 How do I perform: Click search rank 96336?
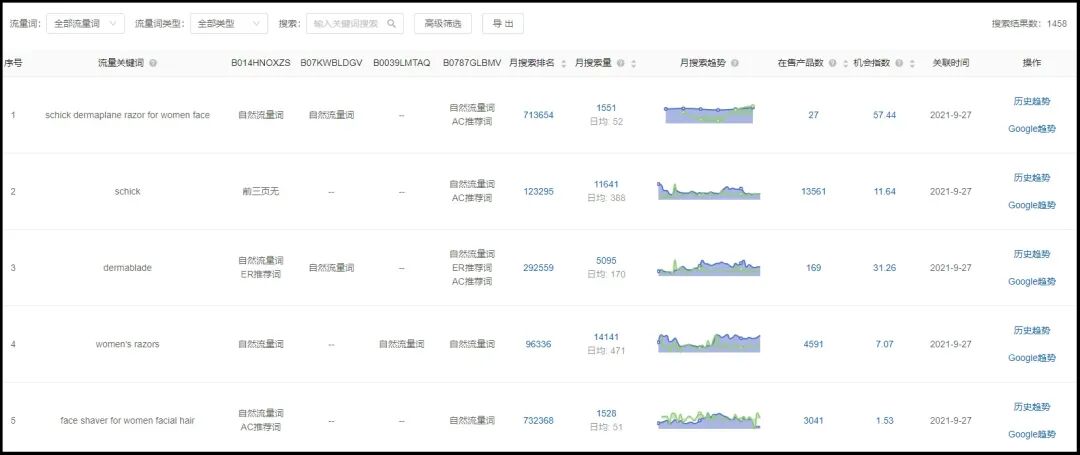(x=538, y=344)
